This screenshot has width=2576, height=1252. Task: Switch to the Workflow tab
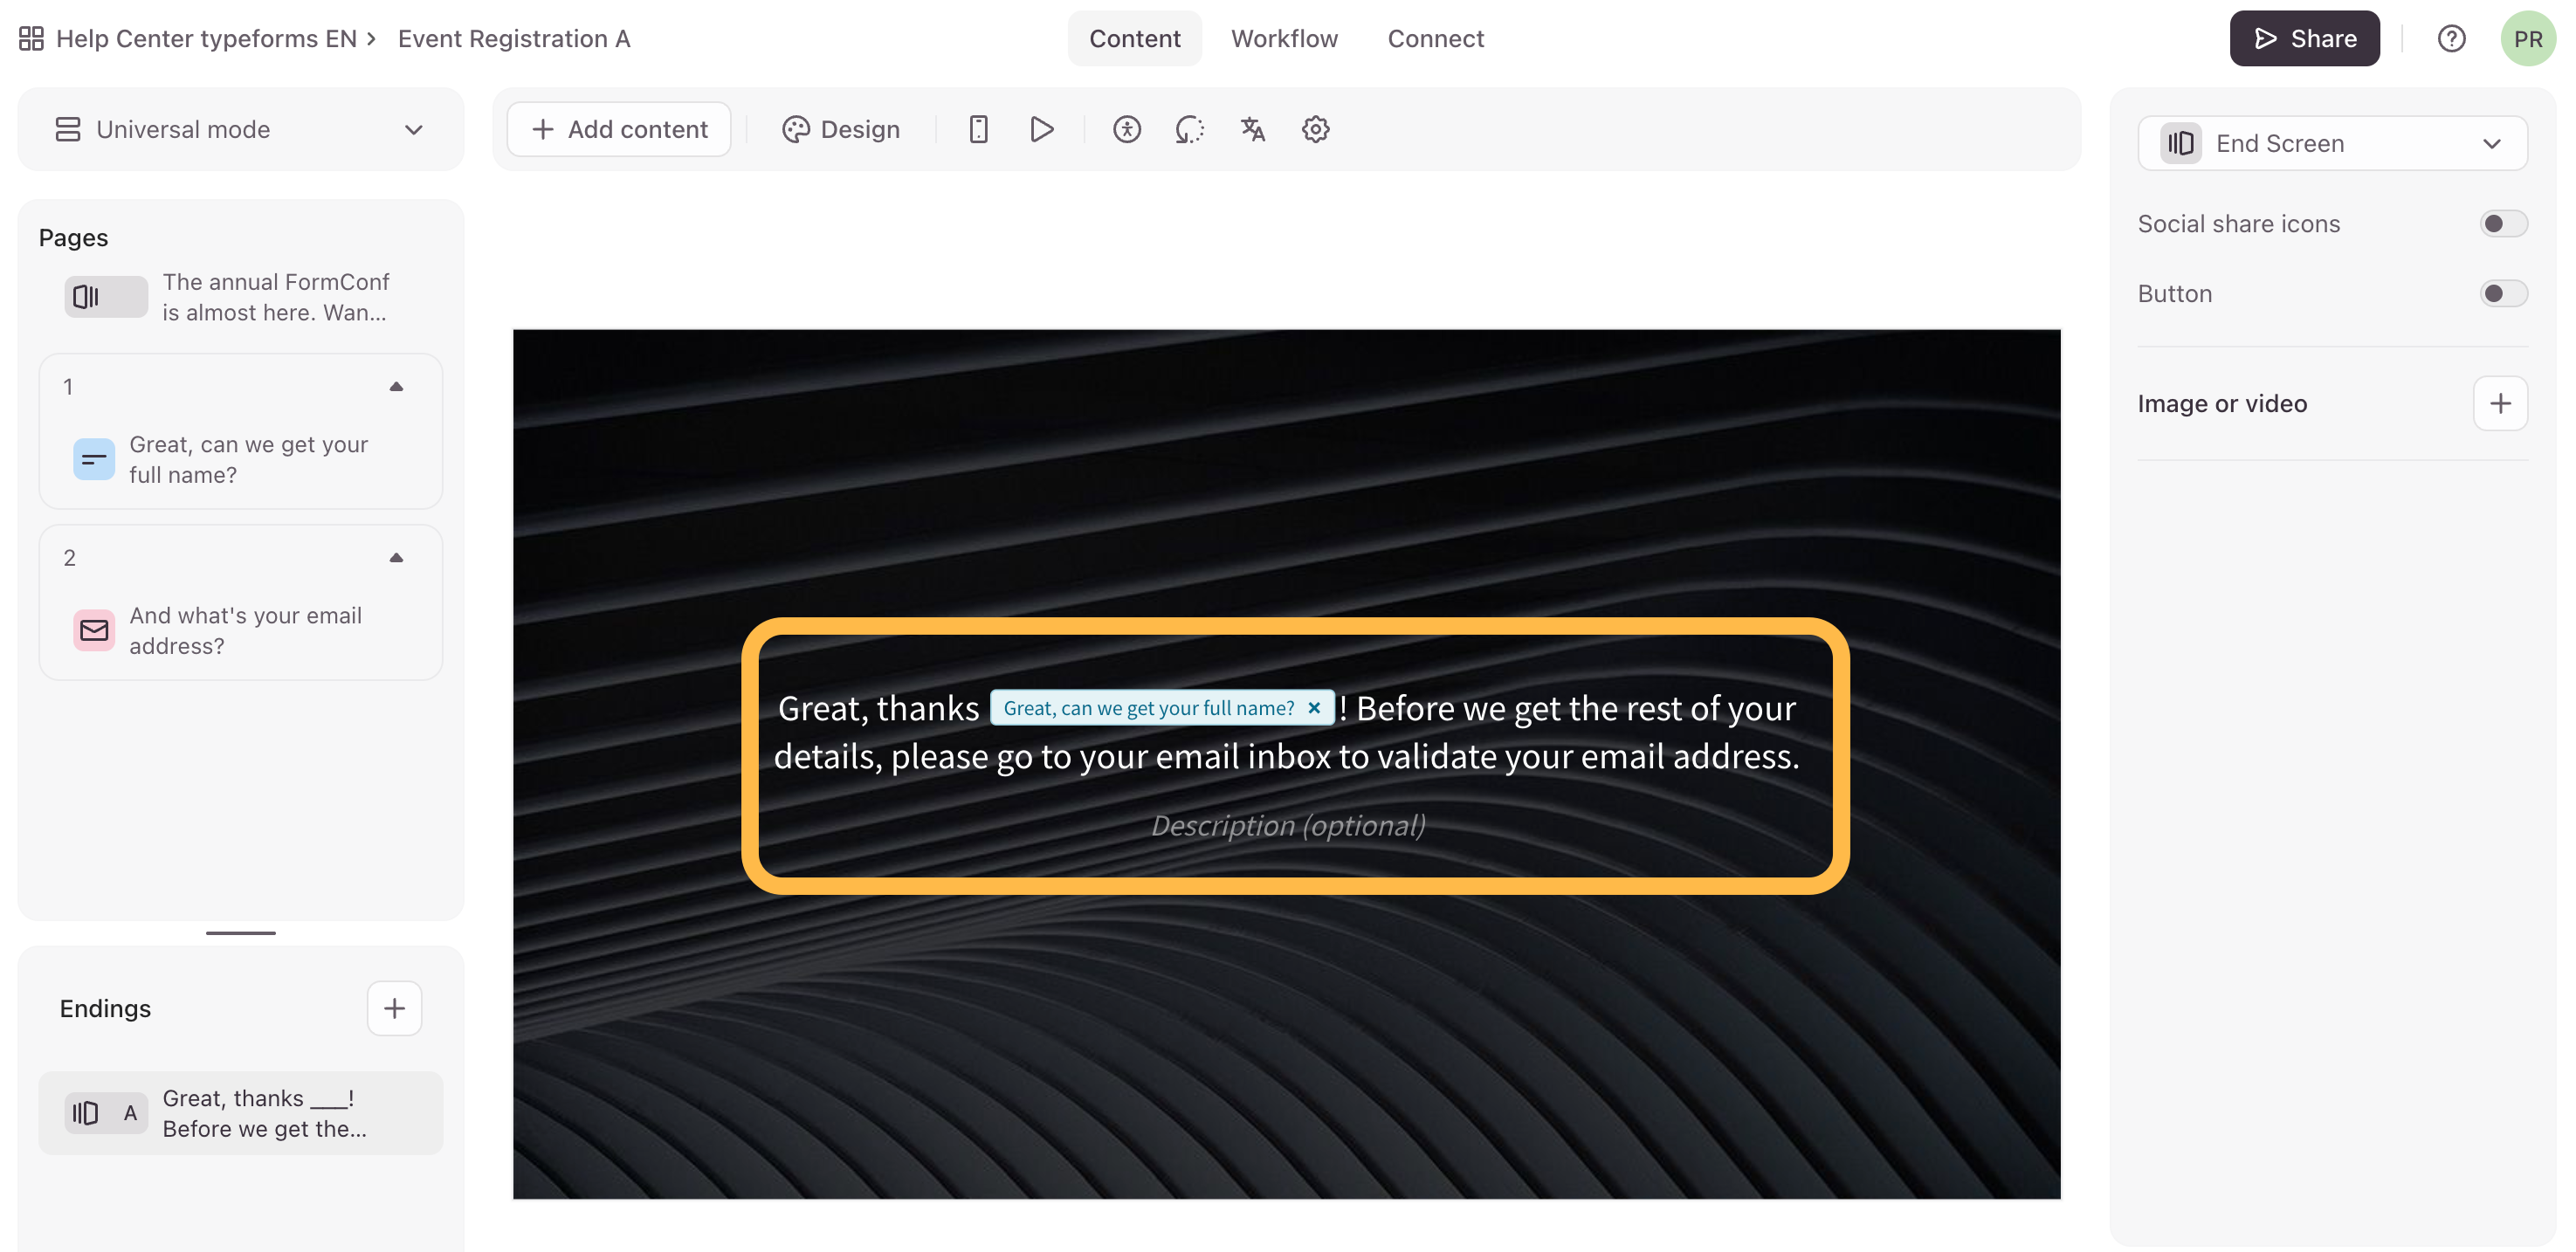click(x=1284, y=39)
